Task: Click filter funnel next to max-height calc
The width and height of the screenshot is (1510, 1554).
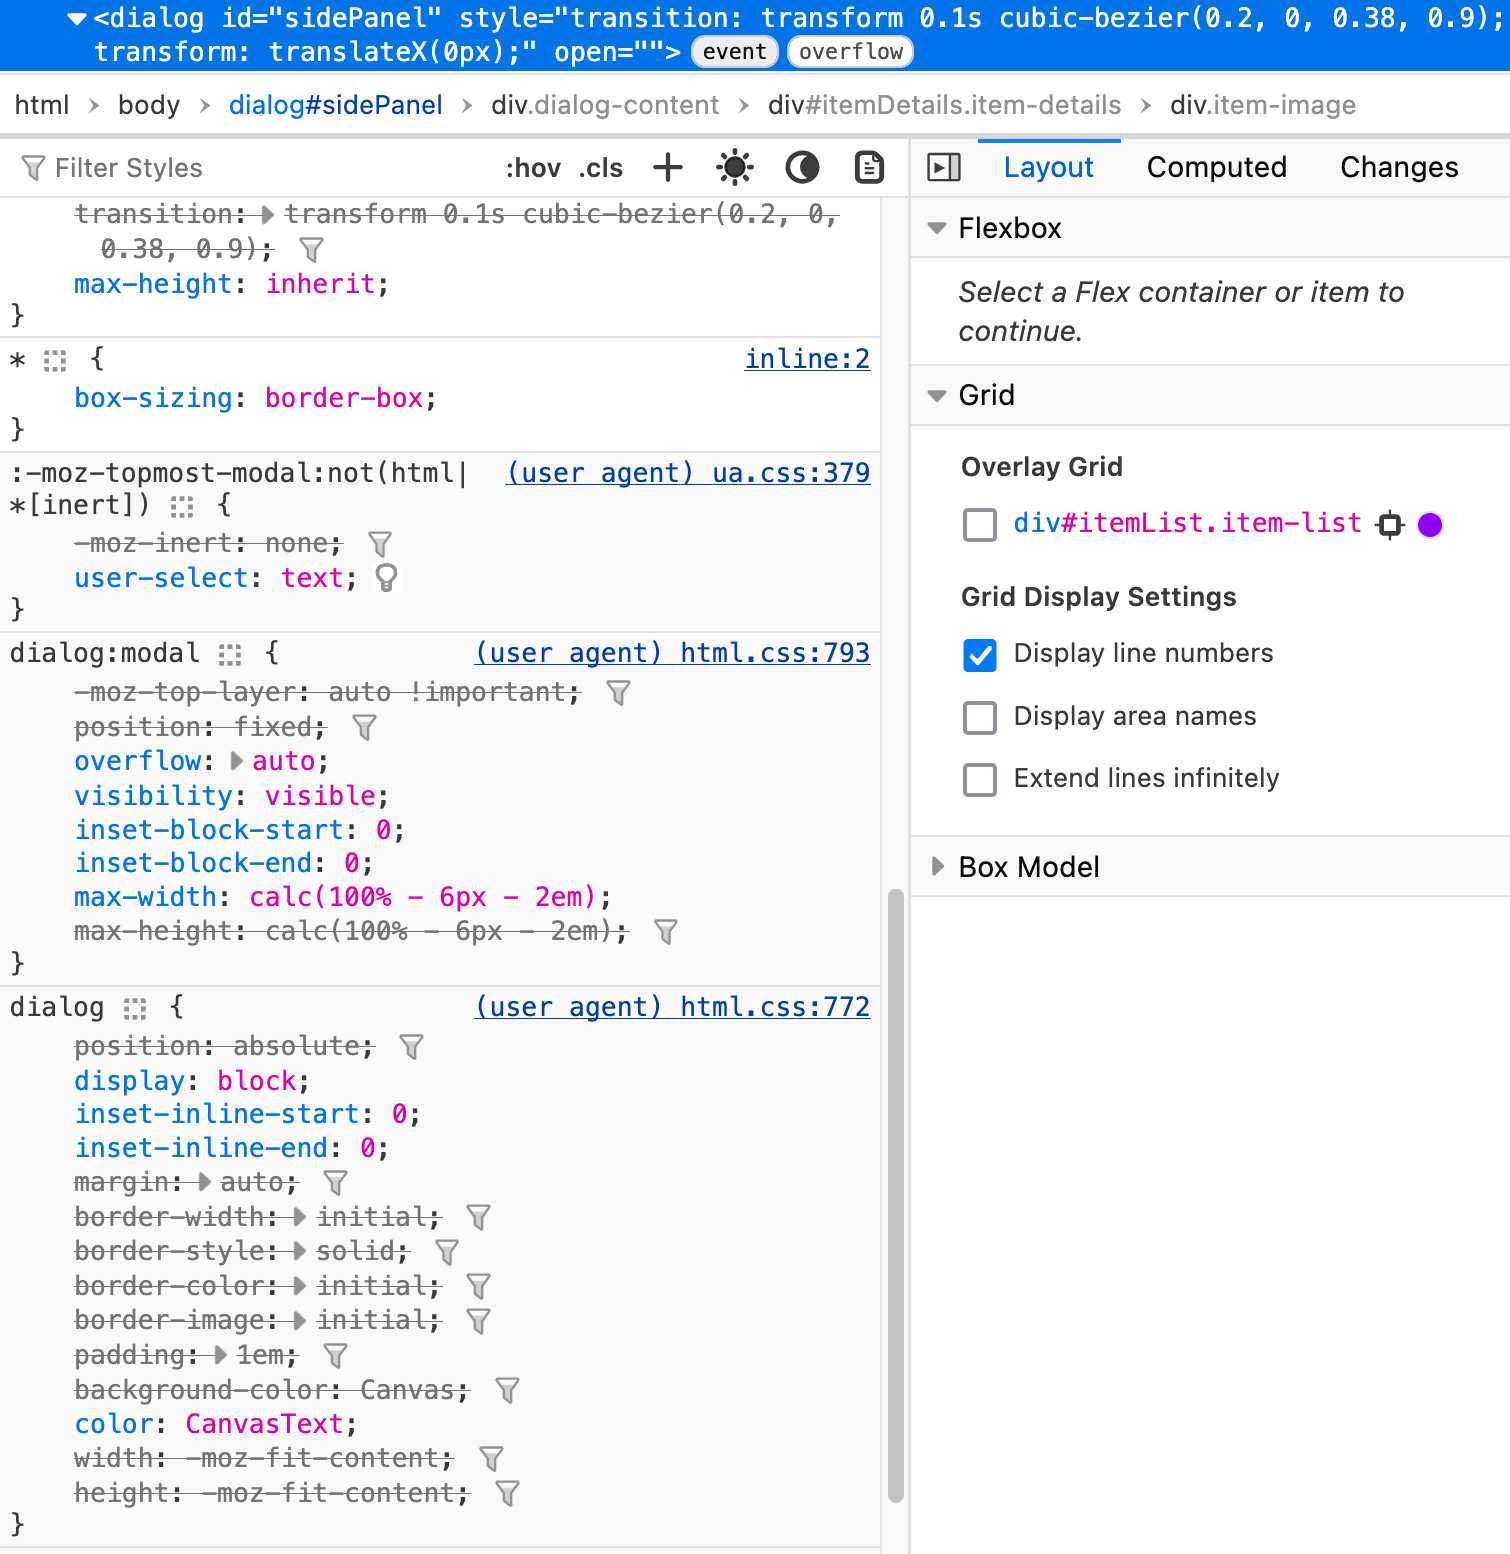Action: [666, 931]
